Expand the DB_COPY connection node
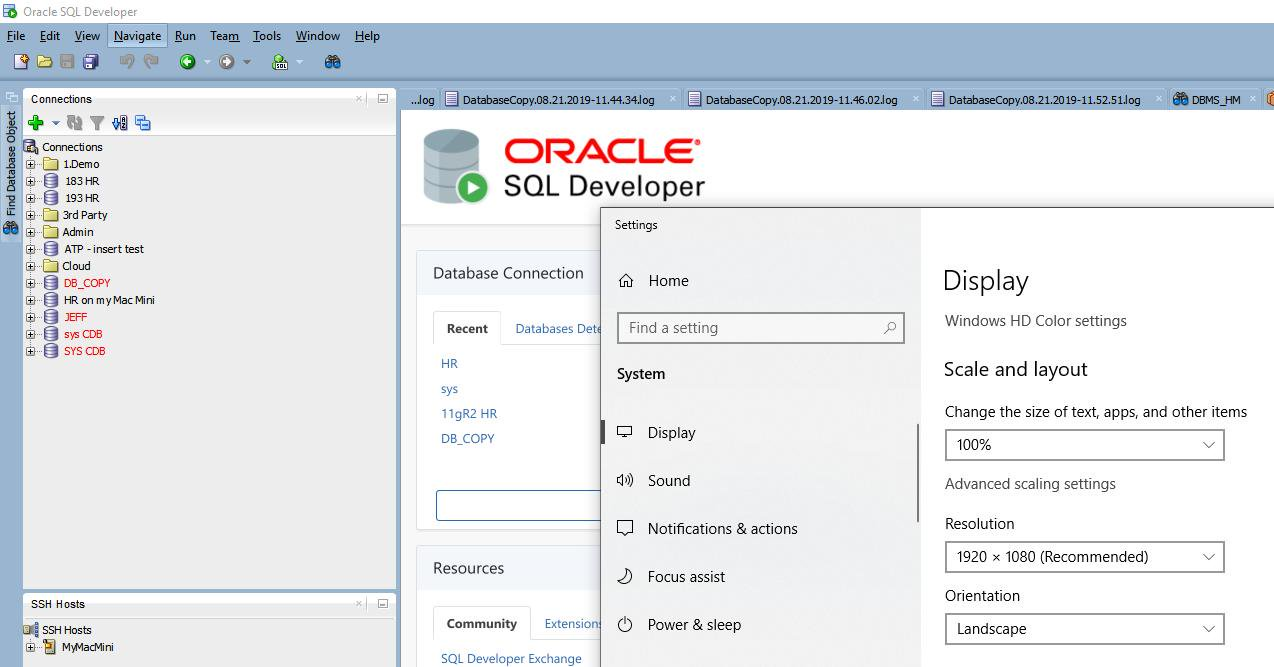The width and height of the screenshot is (1274, 667). coord(31,282)
